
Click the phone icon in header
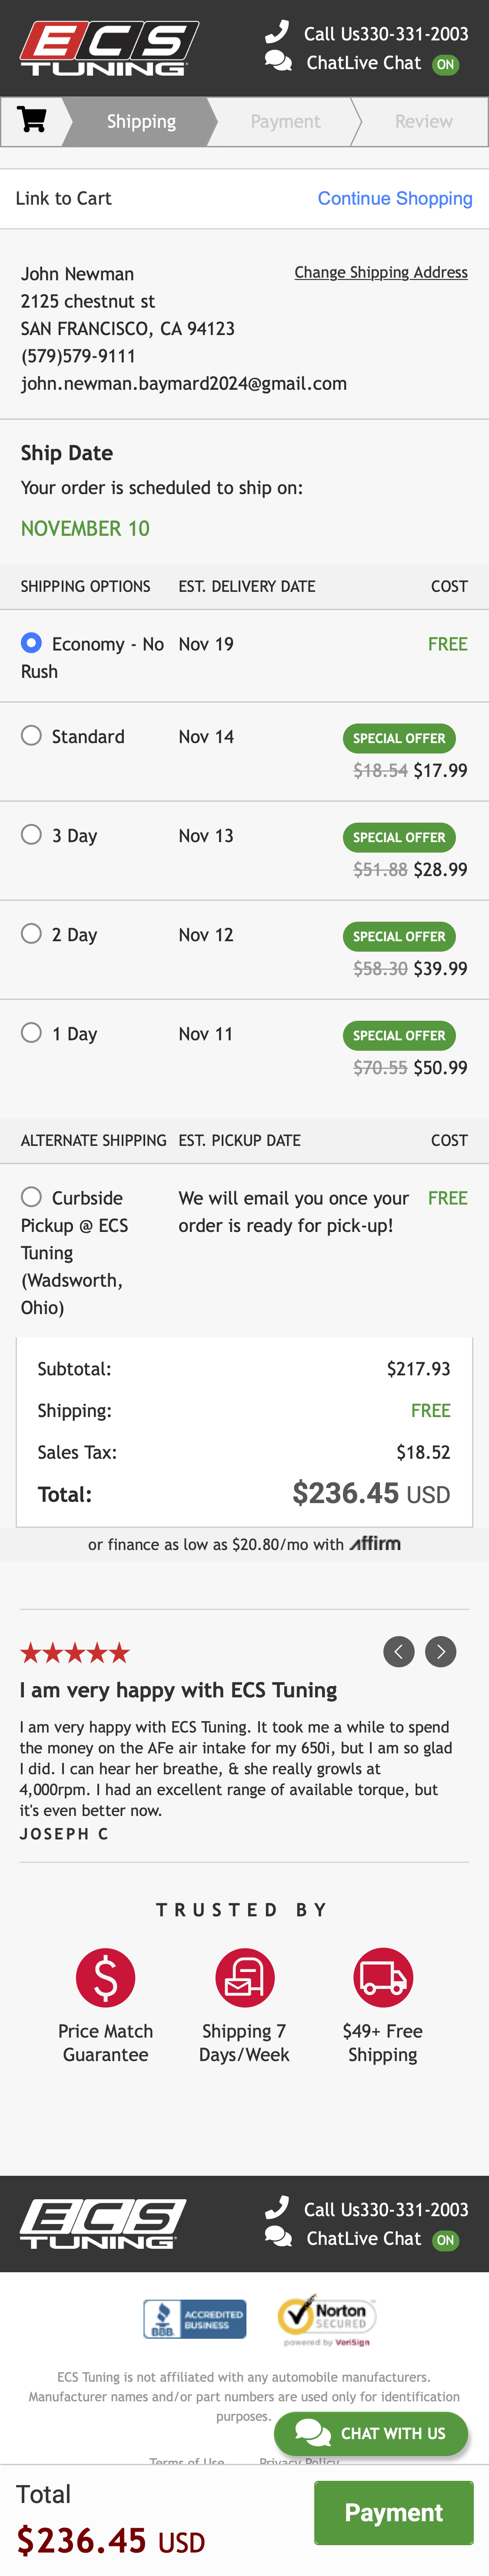(277, 32)
